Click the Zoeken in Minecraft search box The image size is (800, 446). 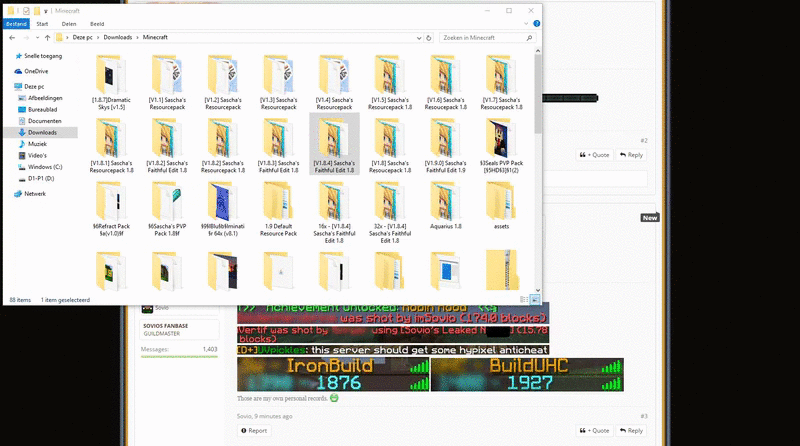(x=487, y=38)
